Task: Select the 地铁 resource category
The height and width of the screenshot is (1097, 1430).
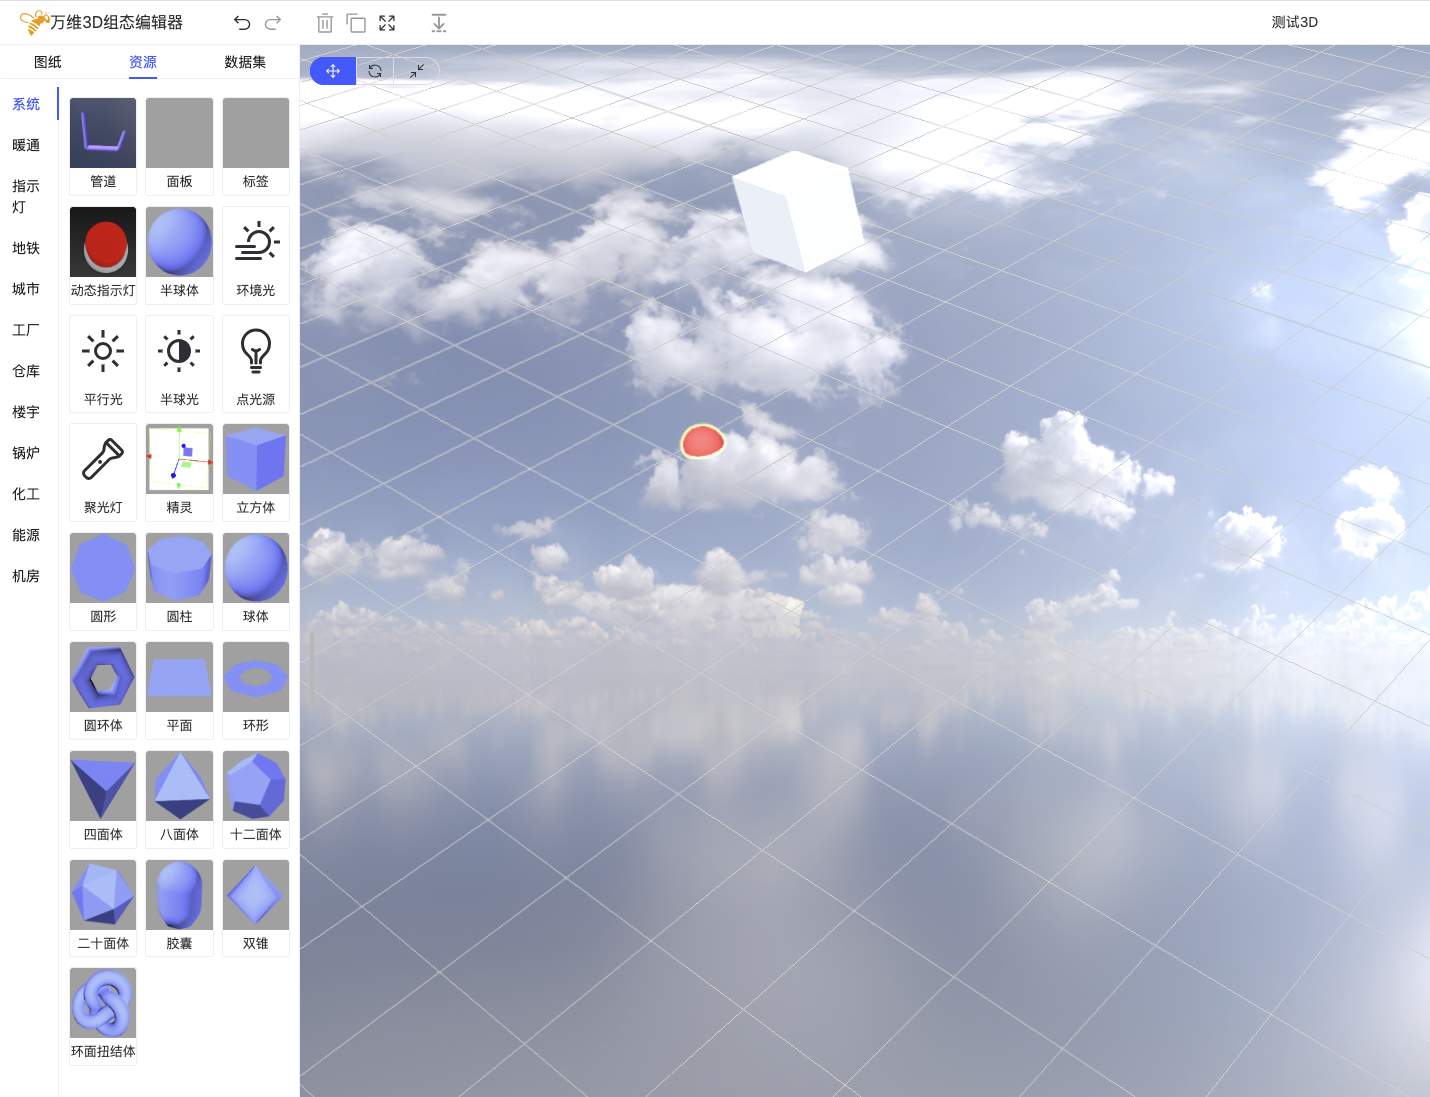Action: 26,248
